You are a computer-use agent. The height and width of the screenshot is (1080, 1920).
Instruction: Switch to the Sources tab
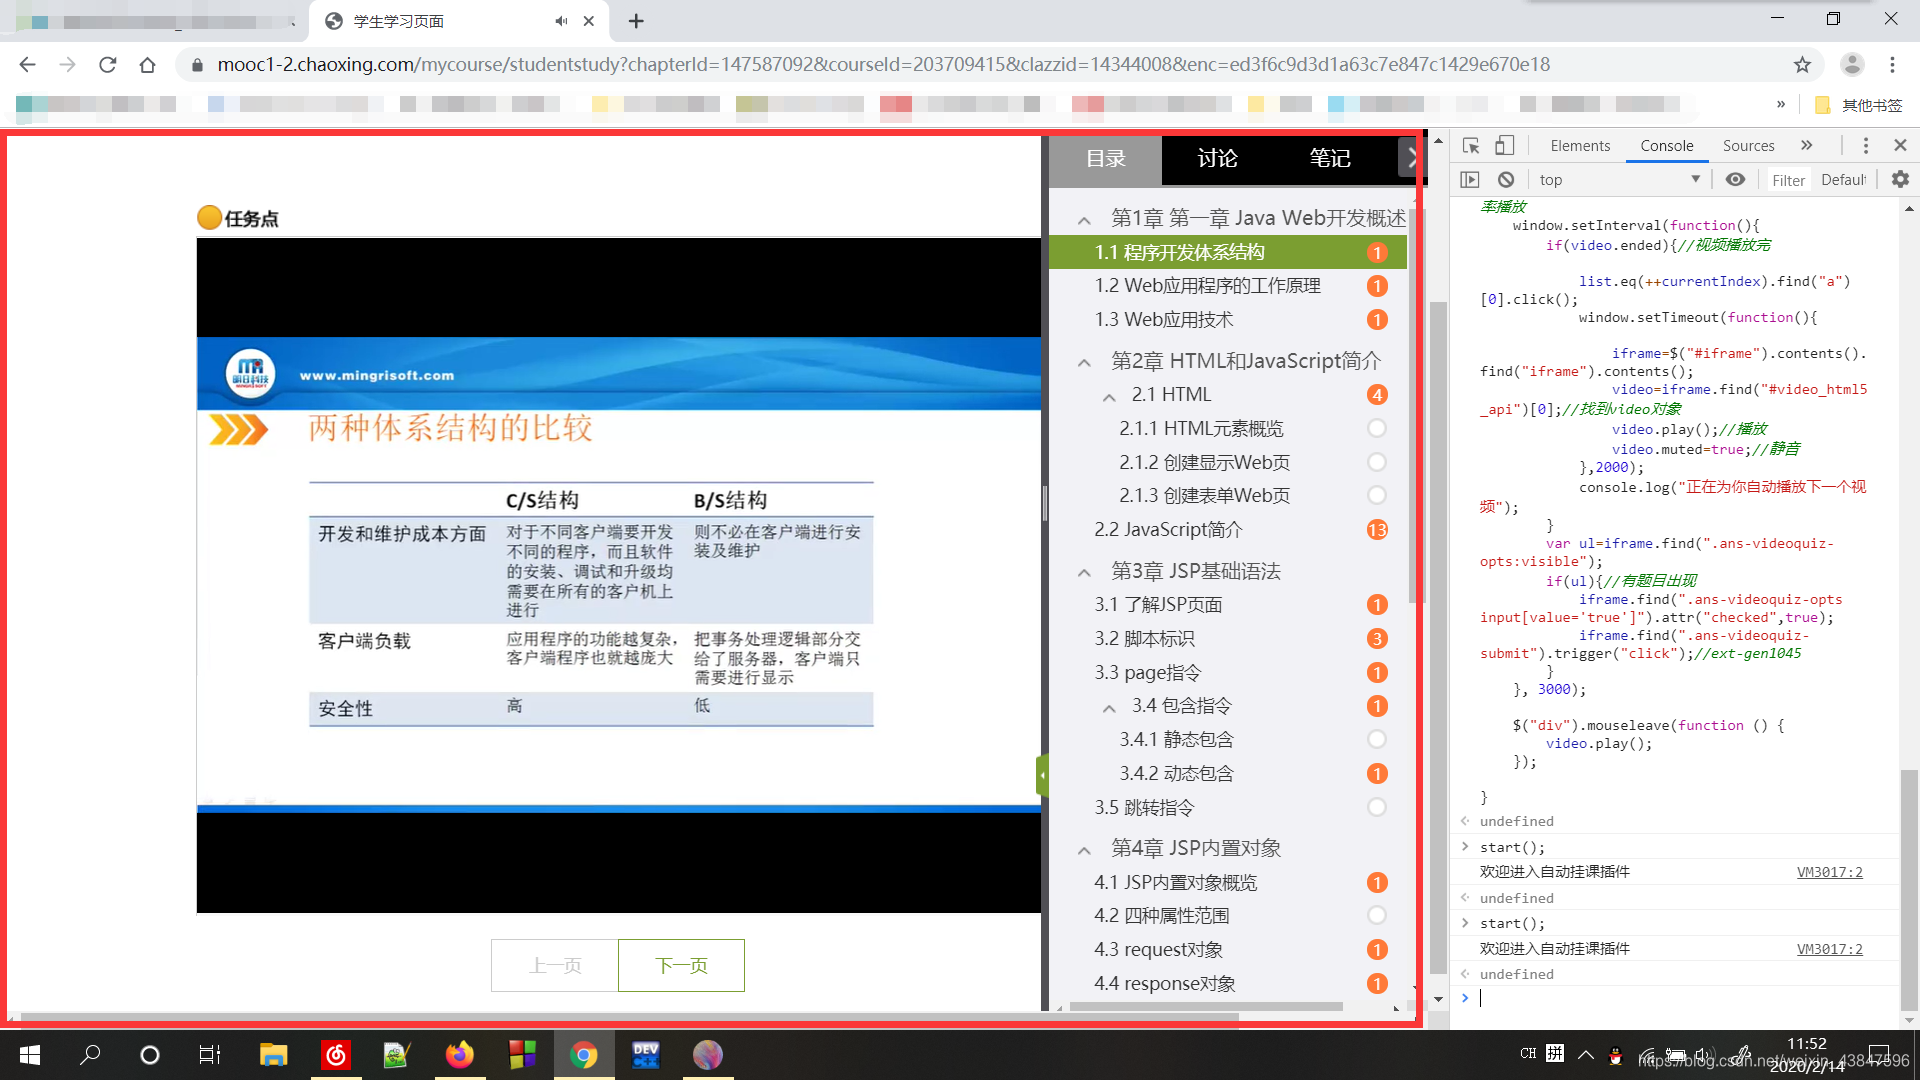[x=1748, y=146]
